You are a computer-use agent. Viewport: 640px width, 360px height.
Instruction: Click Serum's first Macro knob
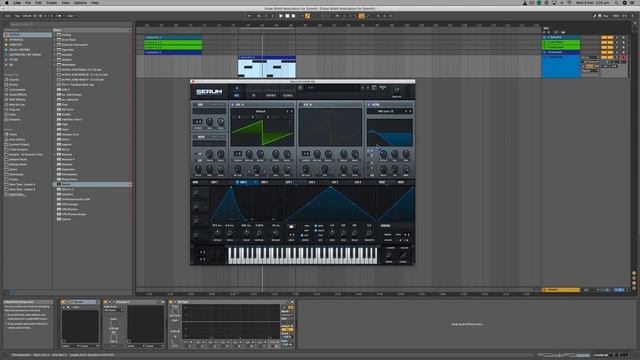pos(196,193)
